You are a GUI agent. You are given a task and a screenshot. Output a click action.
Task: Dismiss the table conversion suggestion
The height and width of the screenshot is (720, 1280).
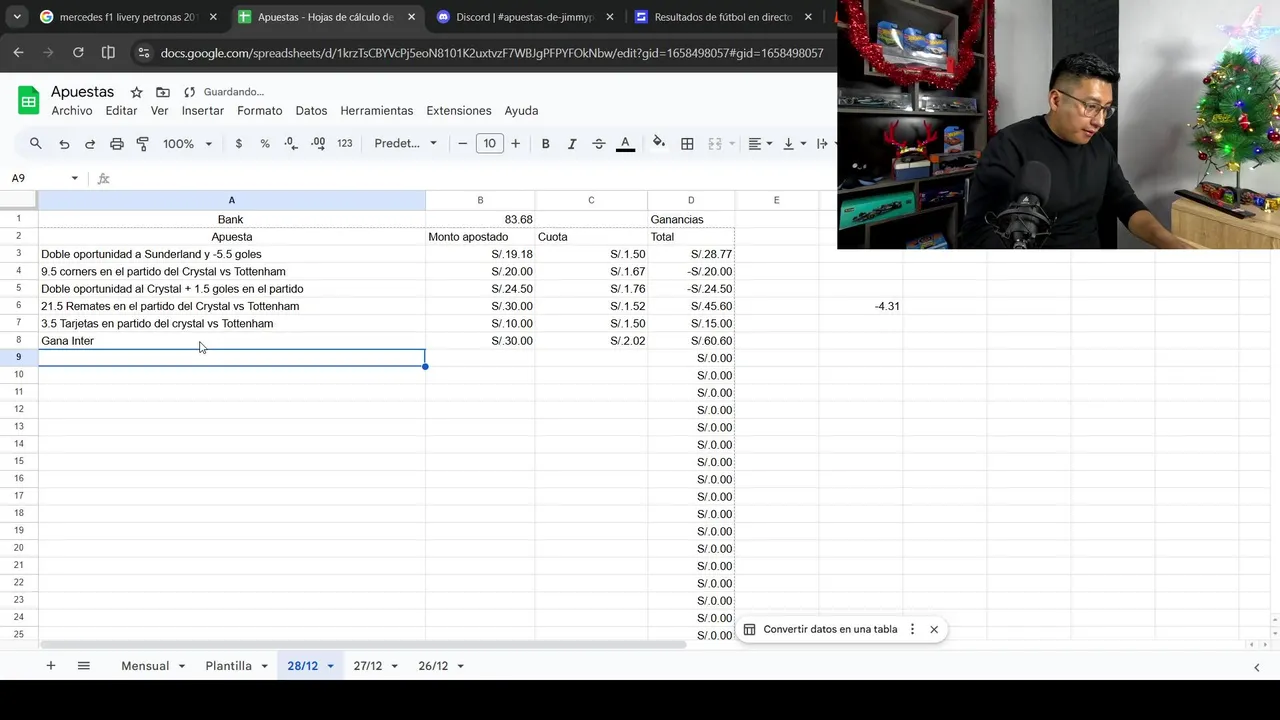click(x=934, y=630)
